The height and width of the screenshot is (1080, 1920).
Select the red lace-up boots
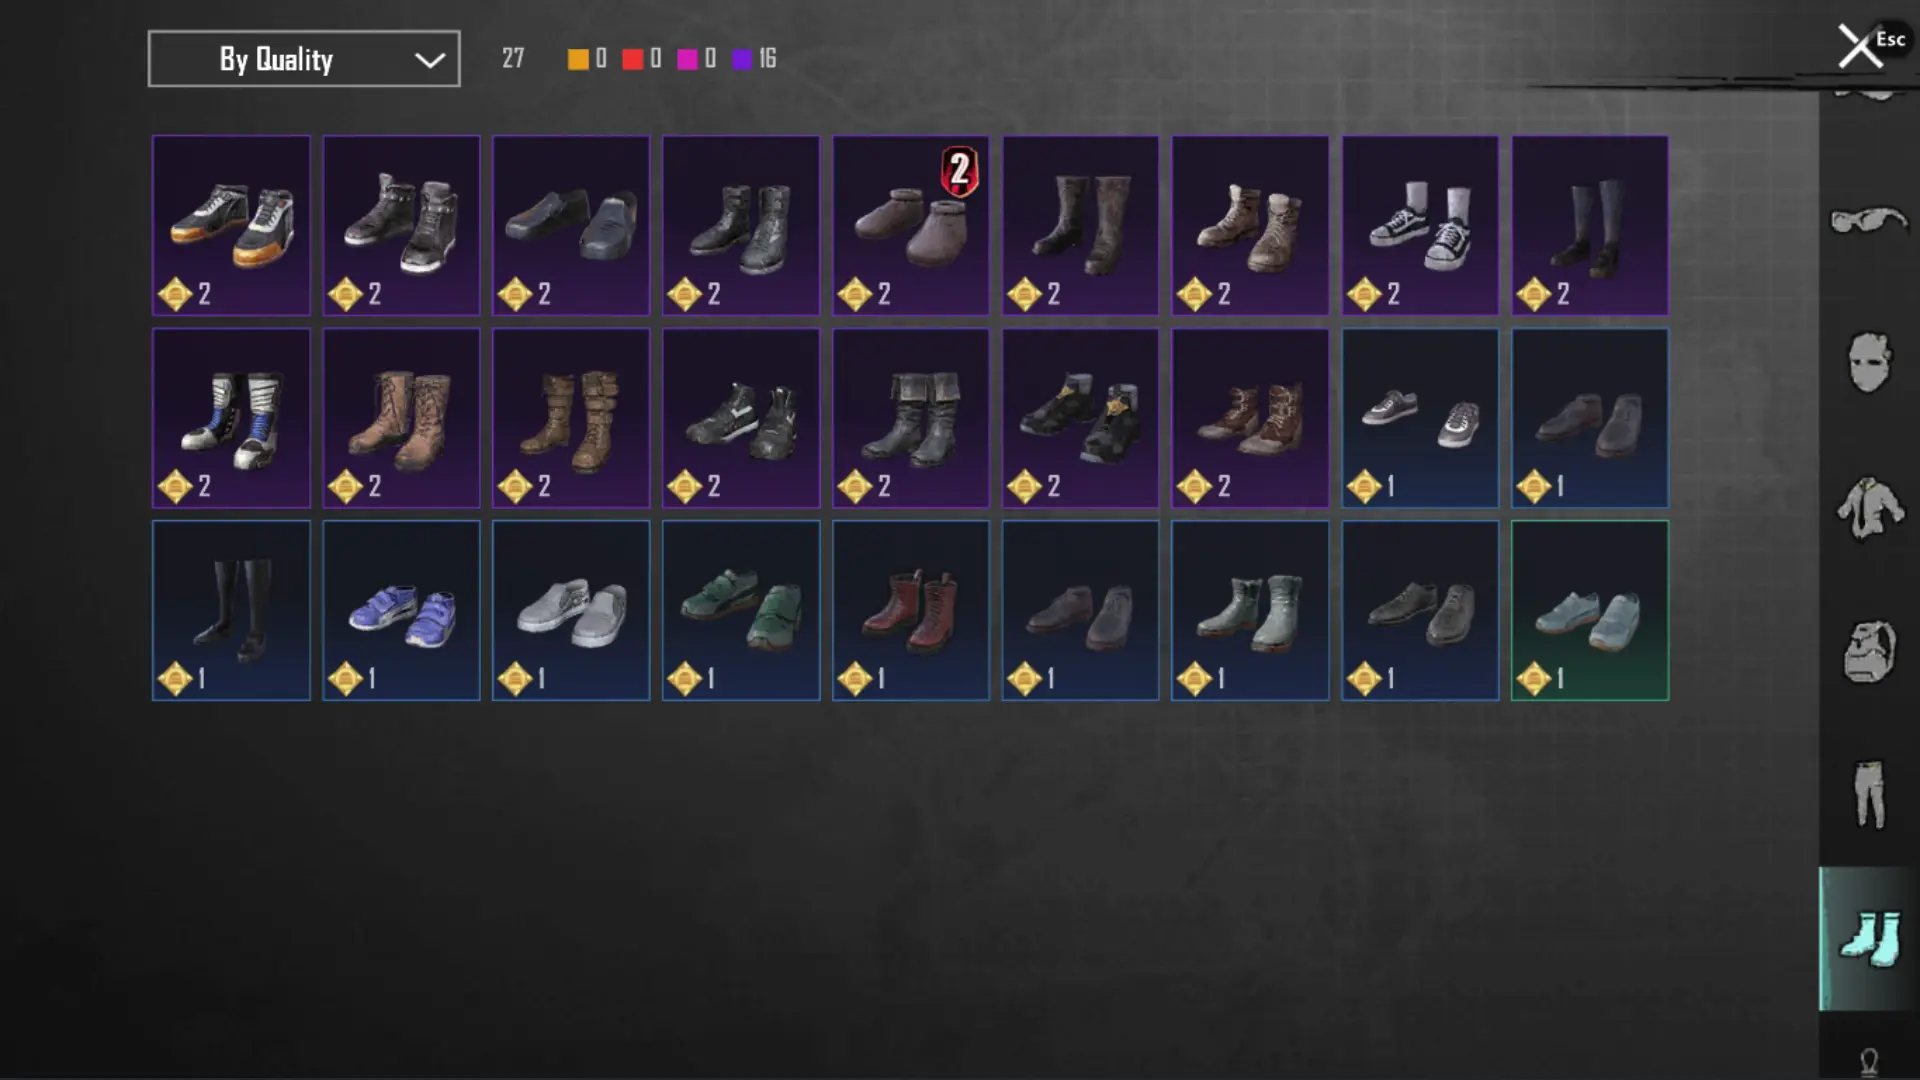coord(911,610)
